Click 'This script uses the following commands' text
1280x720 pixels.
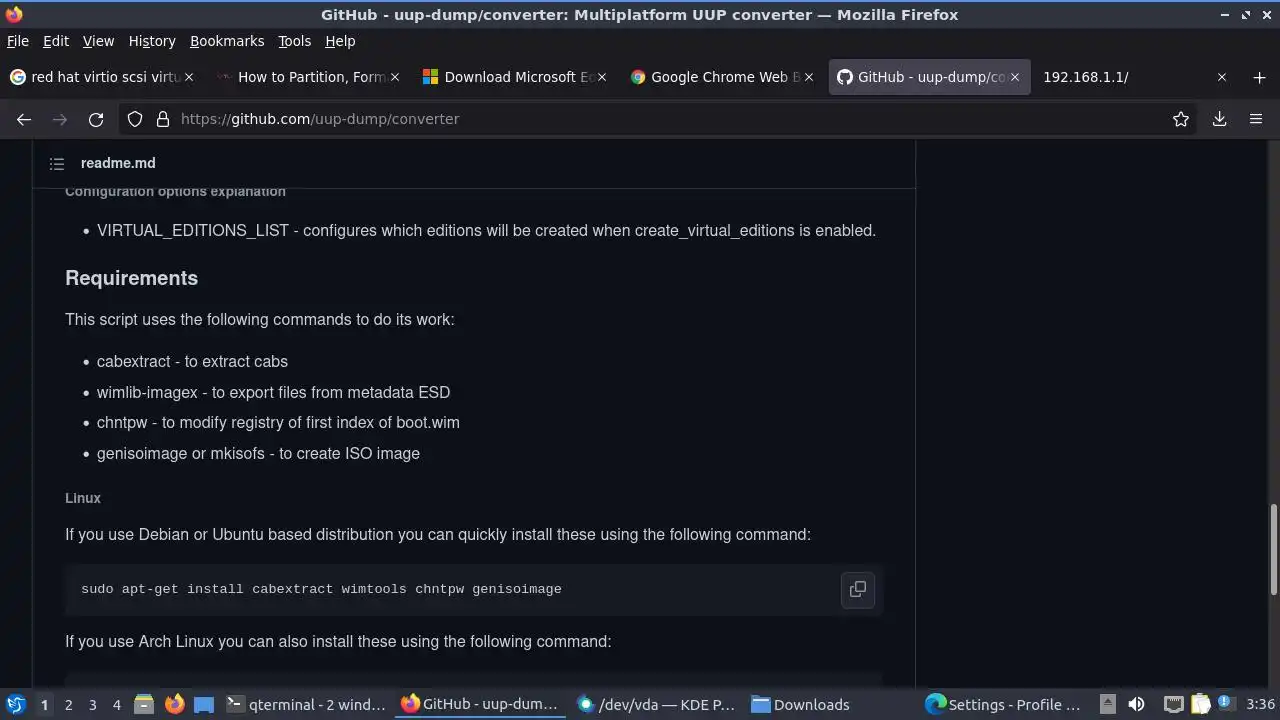click(259, 320)
